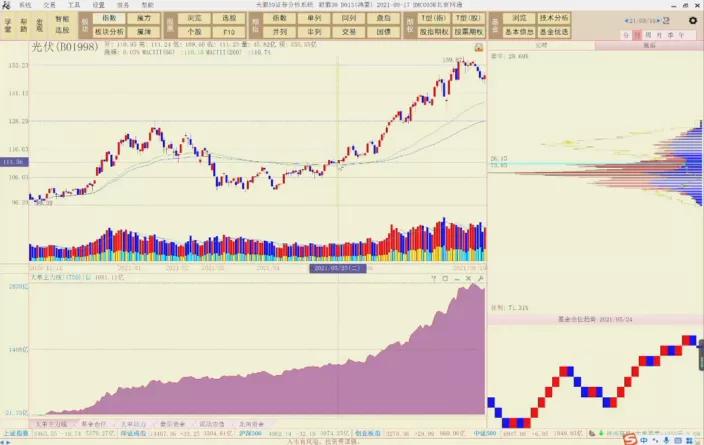Switch to the pink highlighted right-panel tab
The height and width of the screenshot is (445, 704).
tap(649, 46)
